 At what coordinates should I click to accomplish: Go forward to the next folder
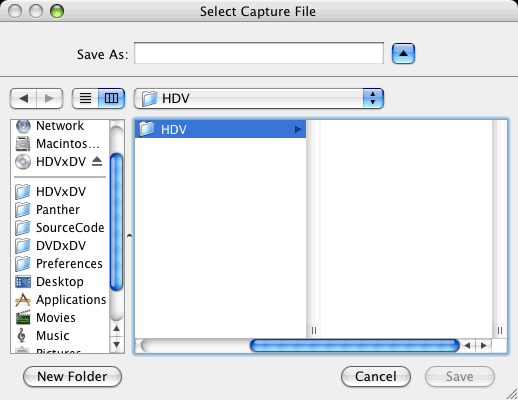pos(49,98)
